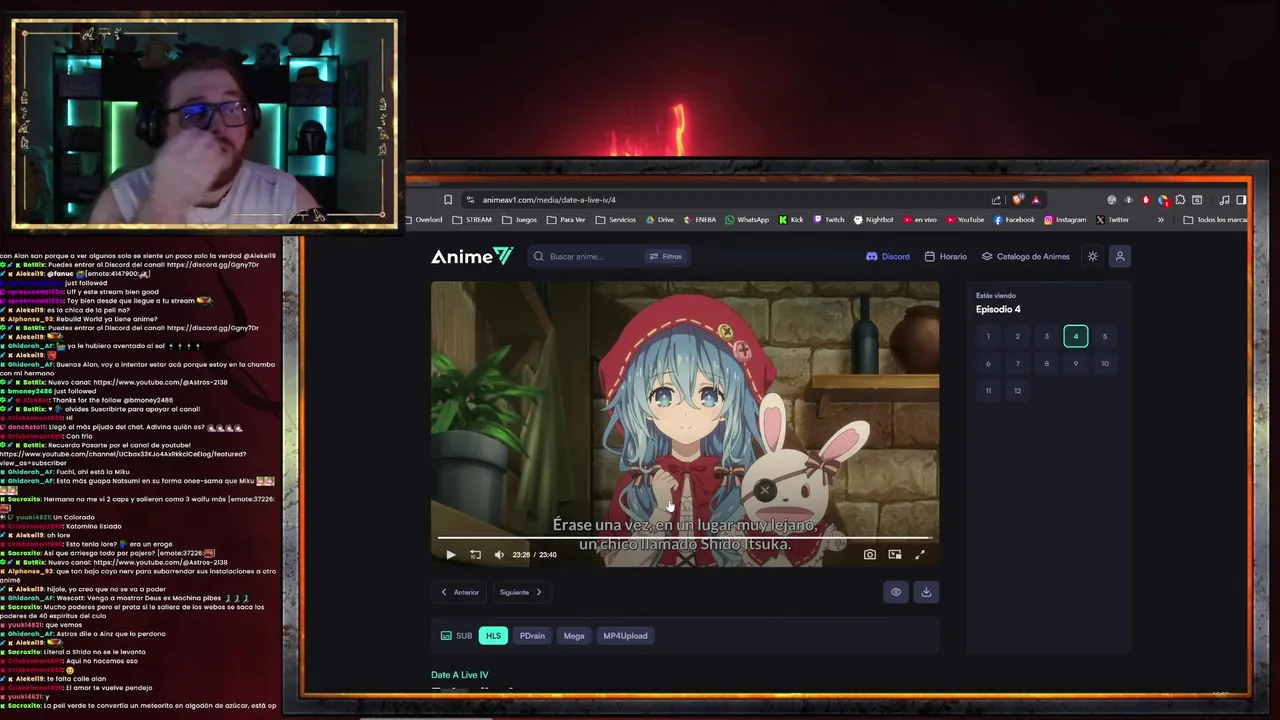Go to the Siguiente episode

[x=521, y=592]
